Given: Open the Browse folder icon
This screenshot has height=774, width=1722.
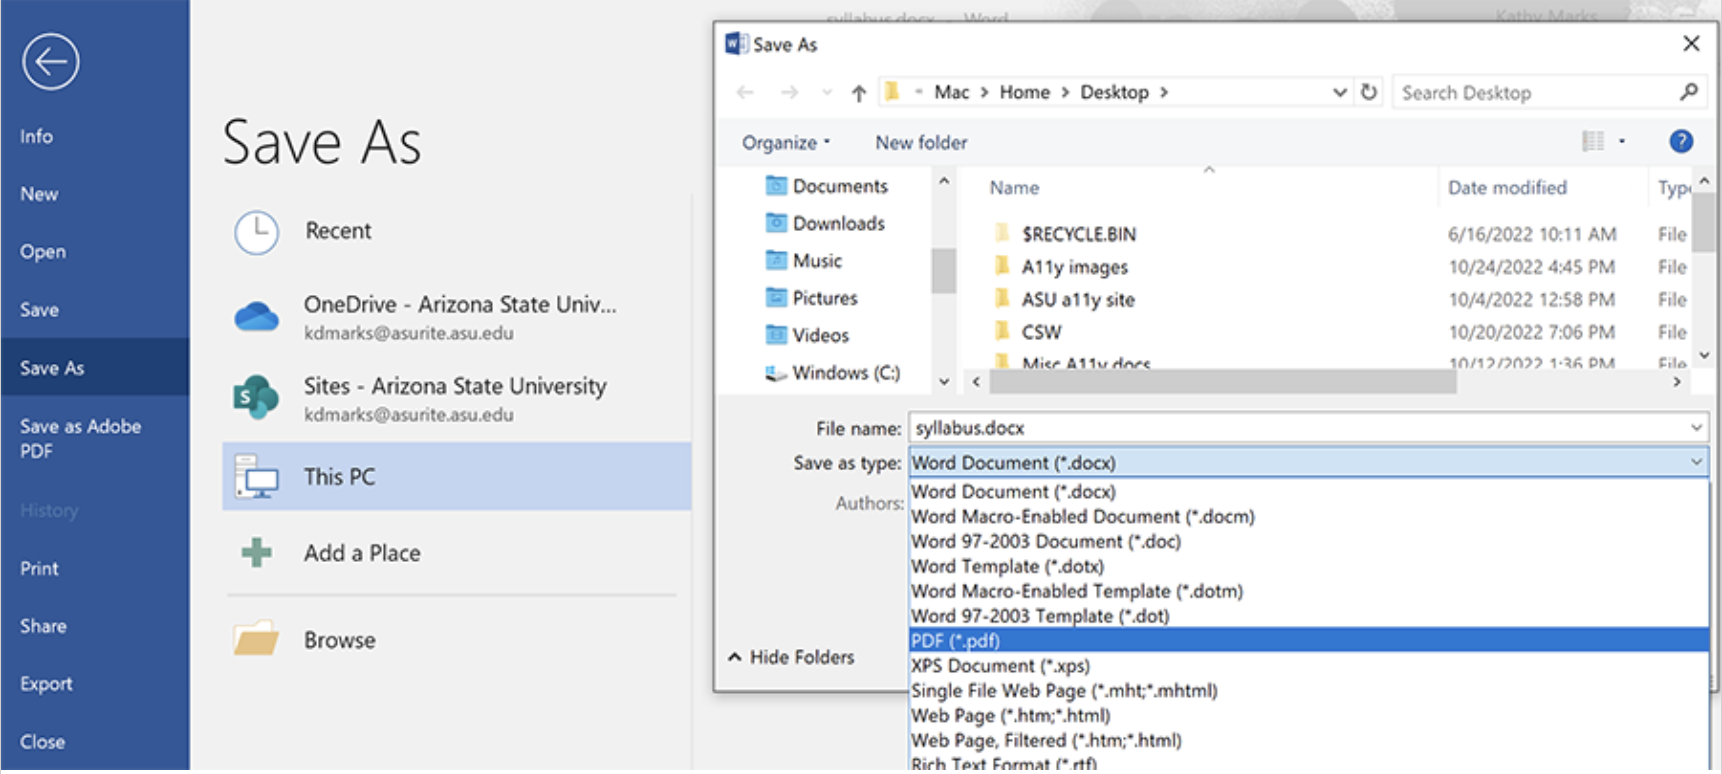Looking at the screenshot, I should (256, 640).
